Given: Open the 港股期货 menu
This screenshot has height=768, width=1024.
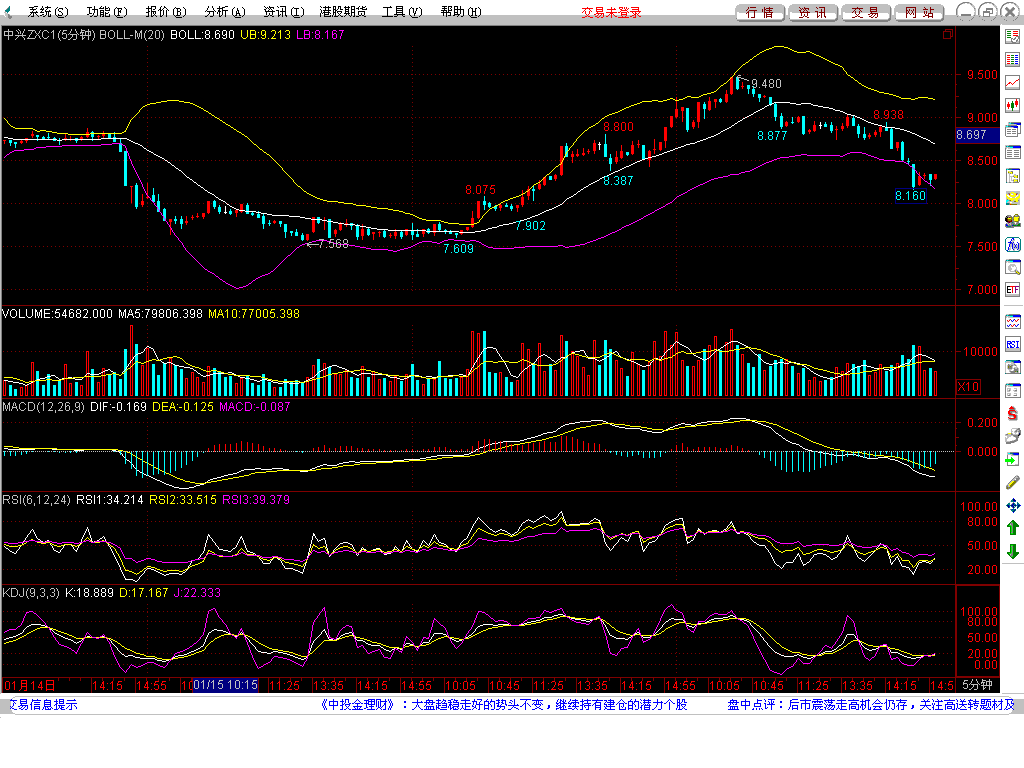Looking at the screenshot, I should pos(343,12).
